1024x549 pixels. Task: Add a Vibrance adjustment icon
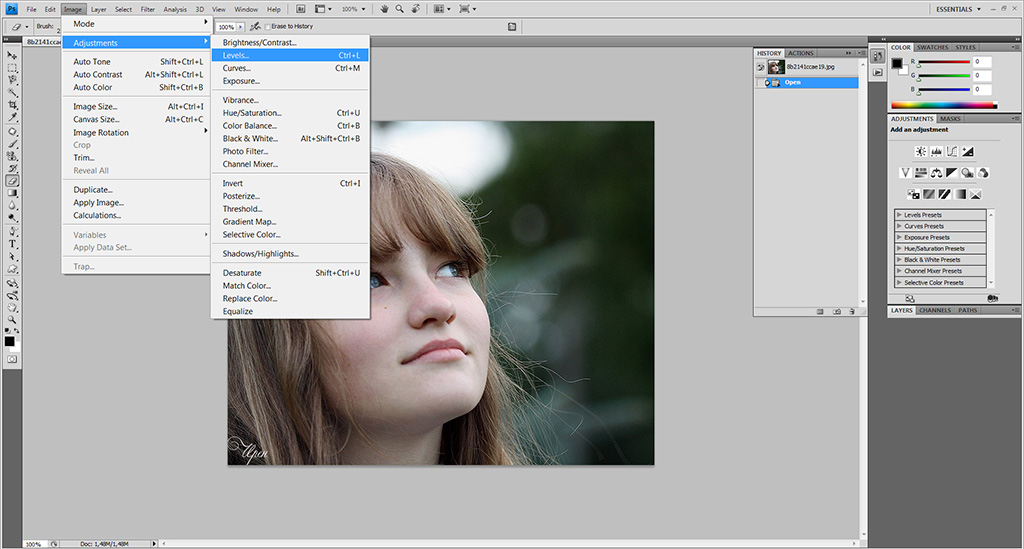(x=905, y=173)
